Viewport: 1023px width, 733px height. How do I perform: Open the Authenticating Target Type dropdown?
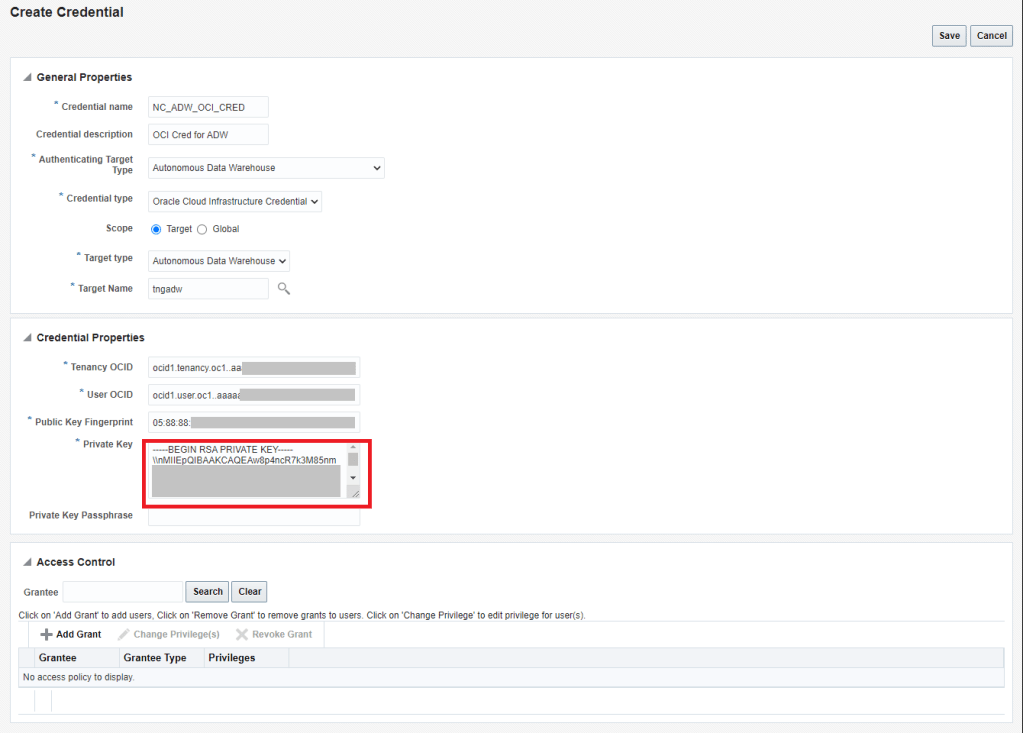[x=266, y=168]
